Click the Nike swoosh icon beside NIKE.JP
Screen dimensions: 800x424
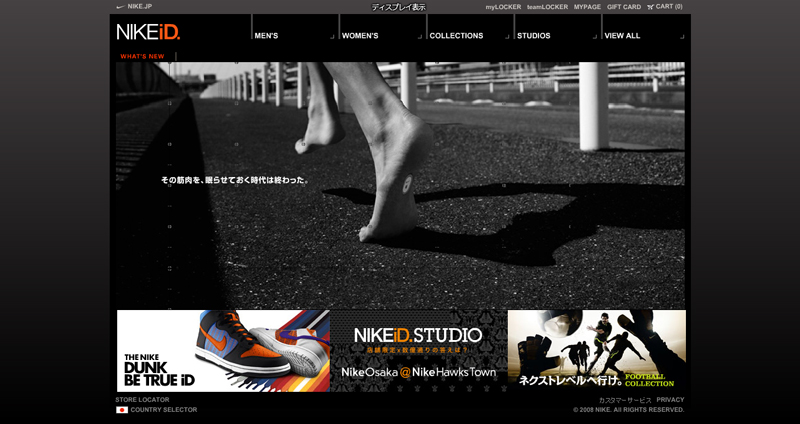(x=120, y=7)
